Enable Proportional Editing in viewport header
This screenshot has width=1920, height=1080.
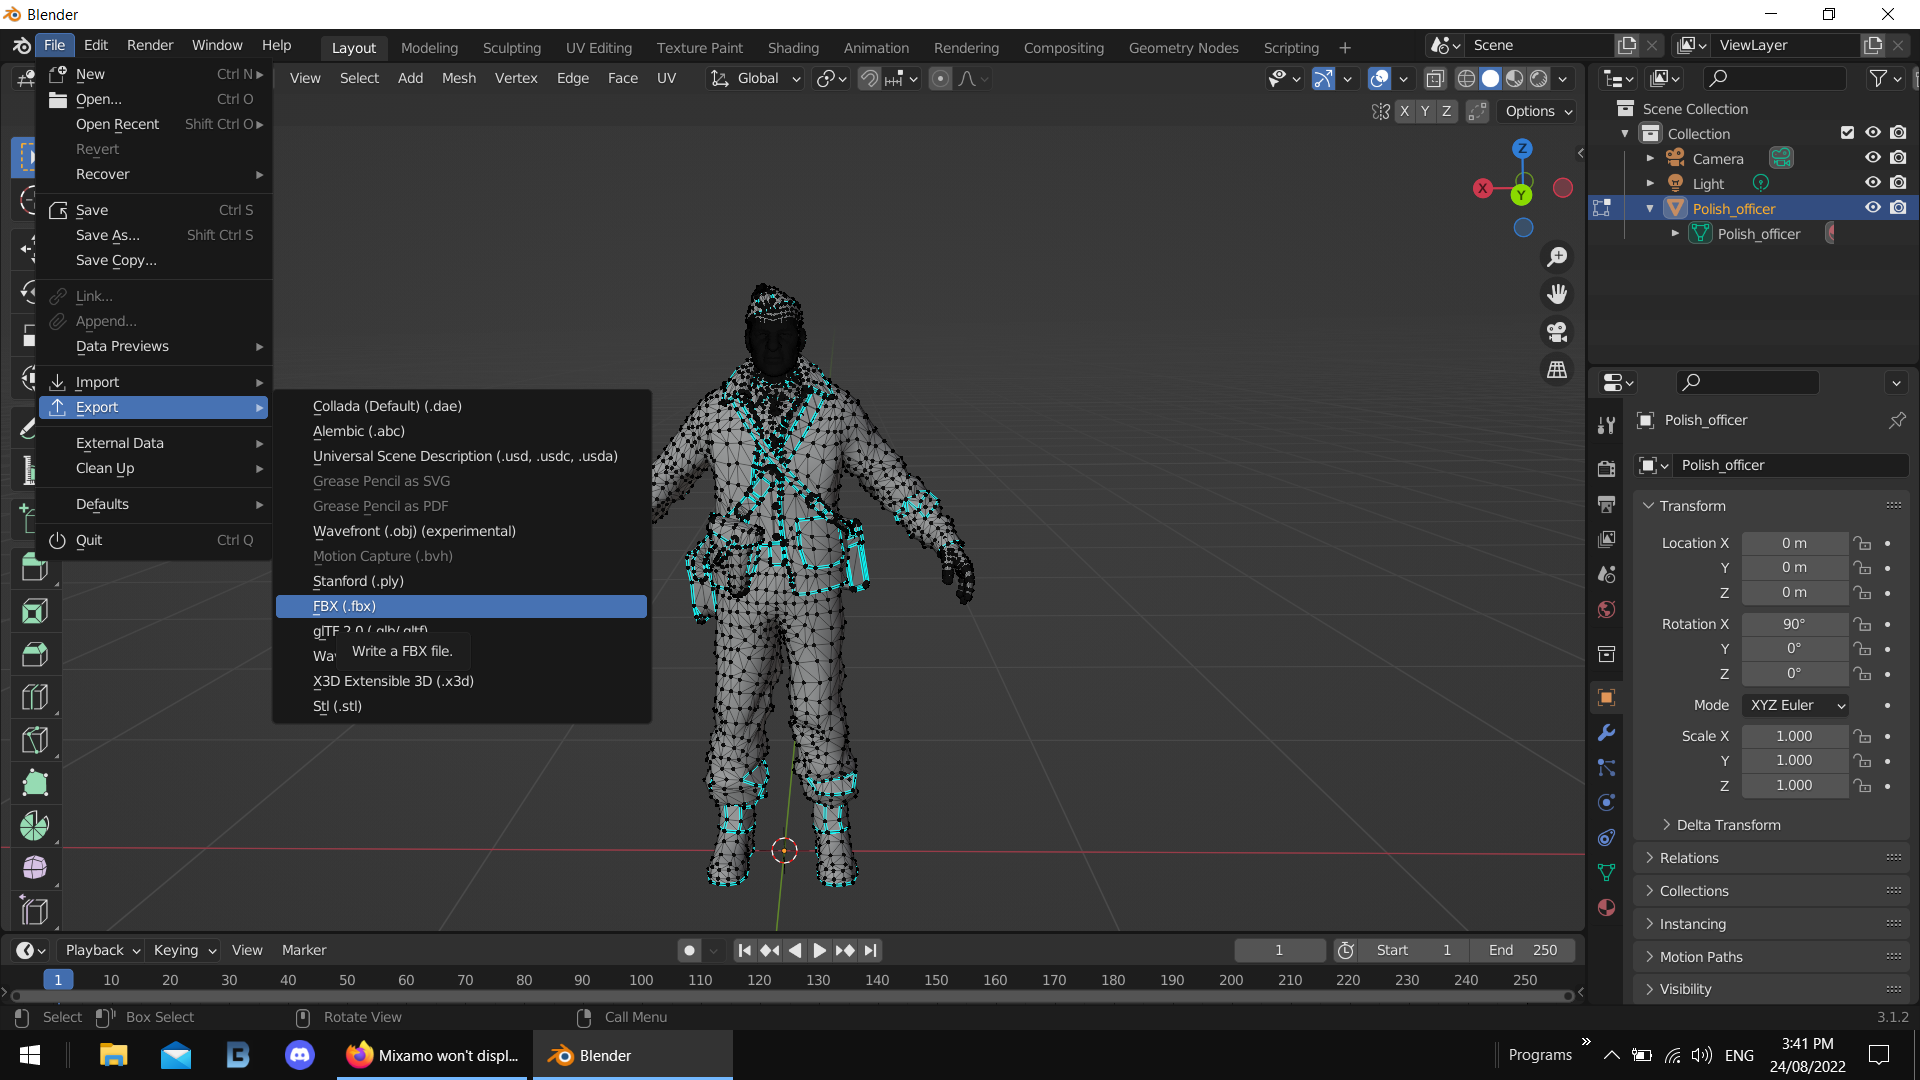point(941,78)
